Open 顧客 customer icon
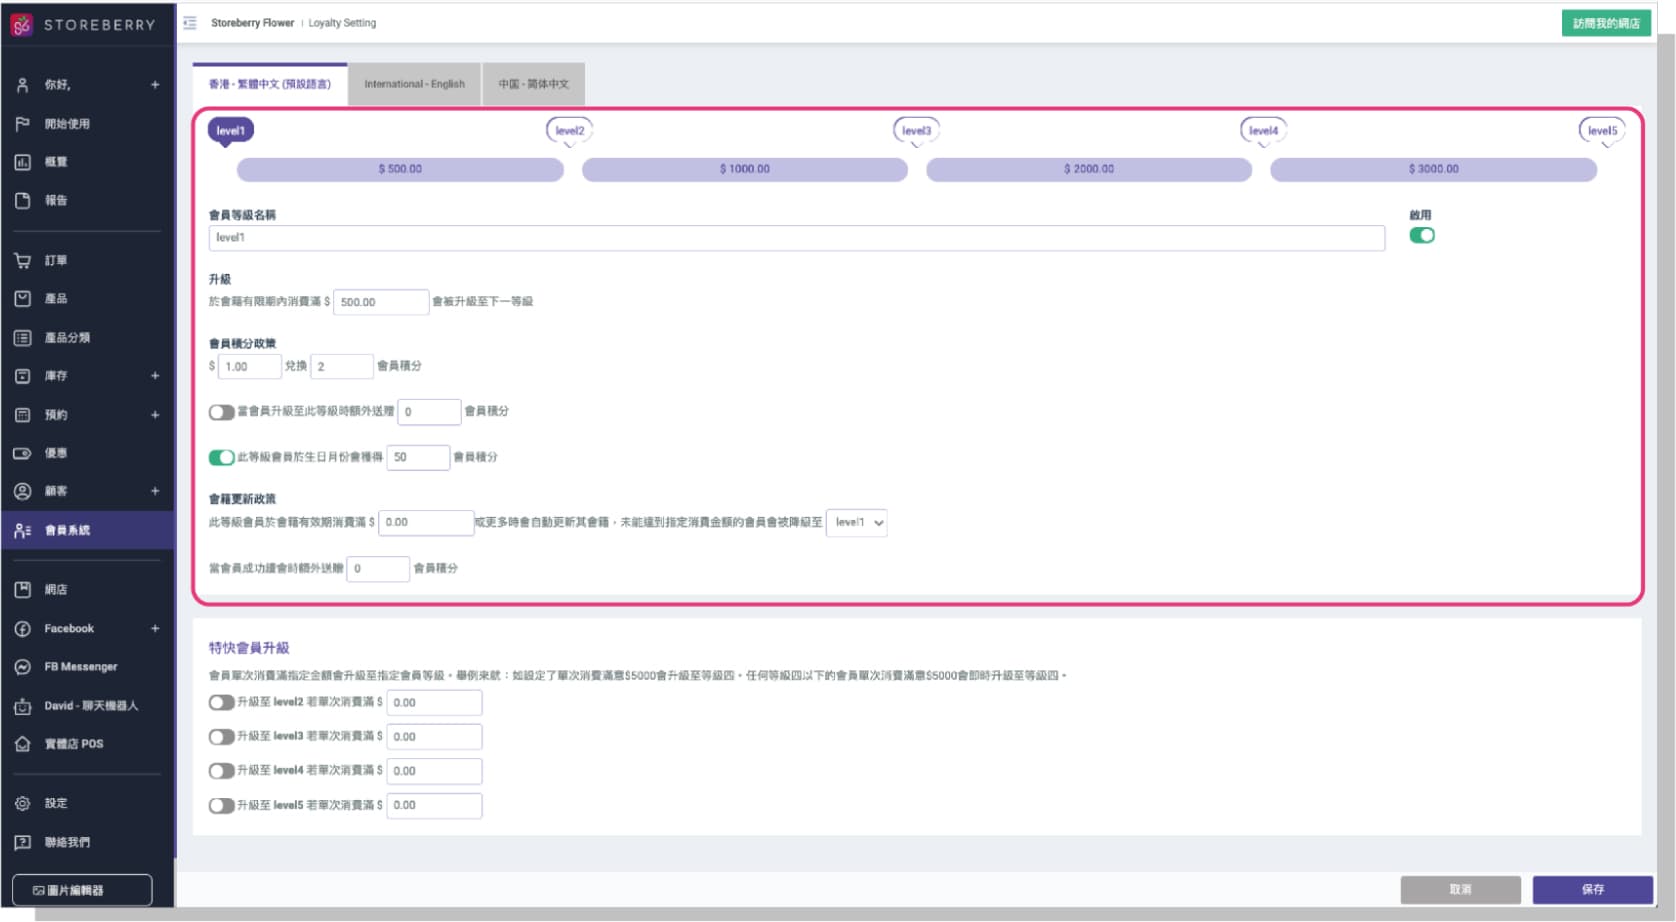 pos(22,491)
